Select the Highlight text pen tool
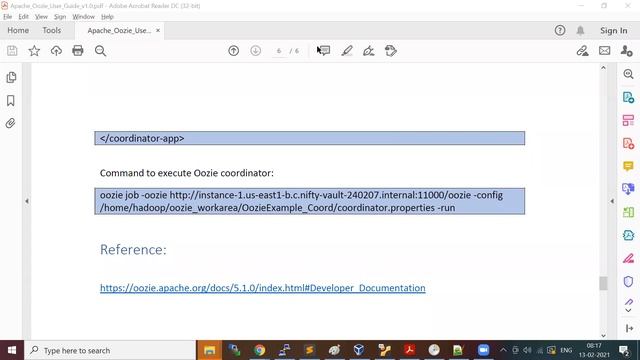 pyautogui.click(x=347, y=51)
